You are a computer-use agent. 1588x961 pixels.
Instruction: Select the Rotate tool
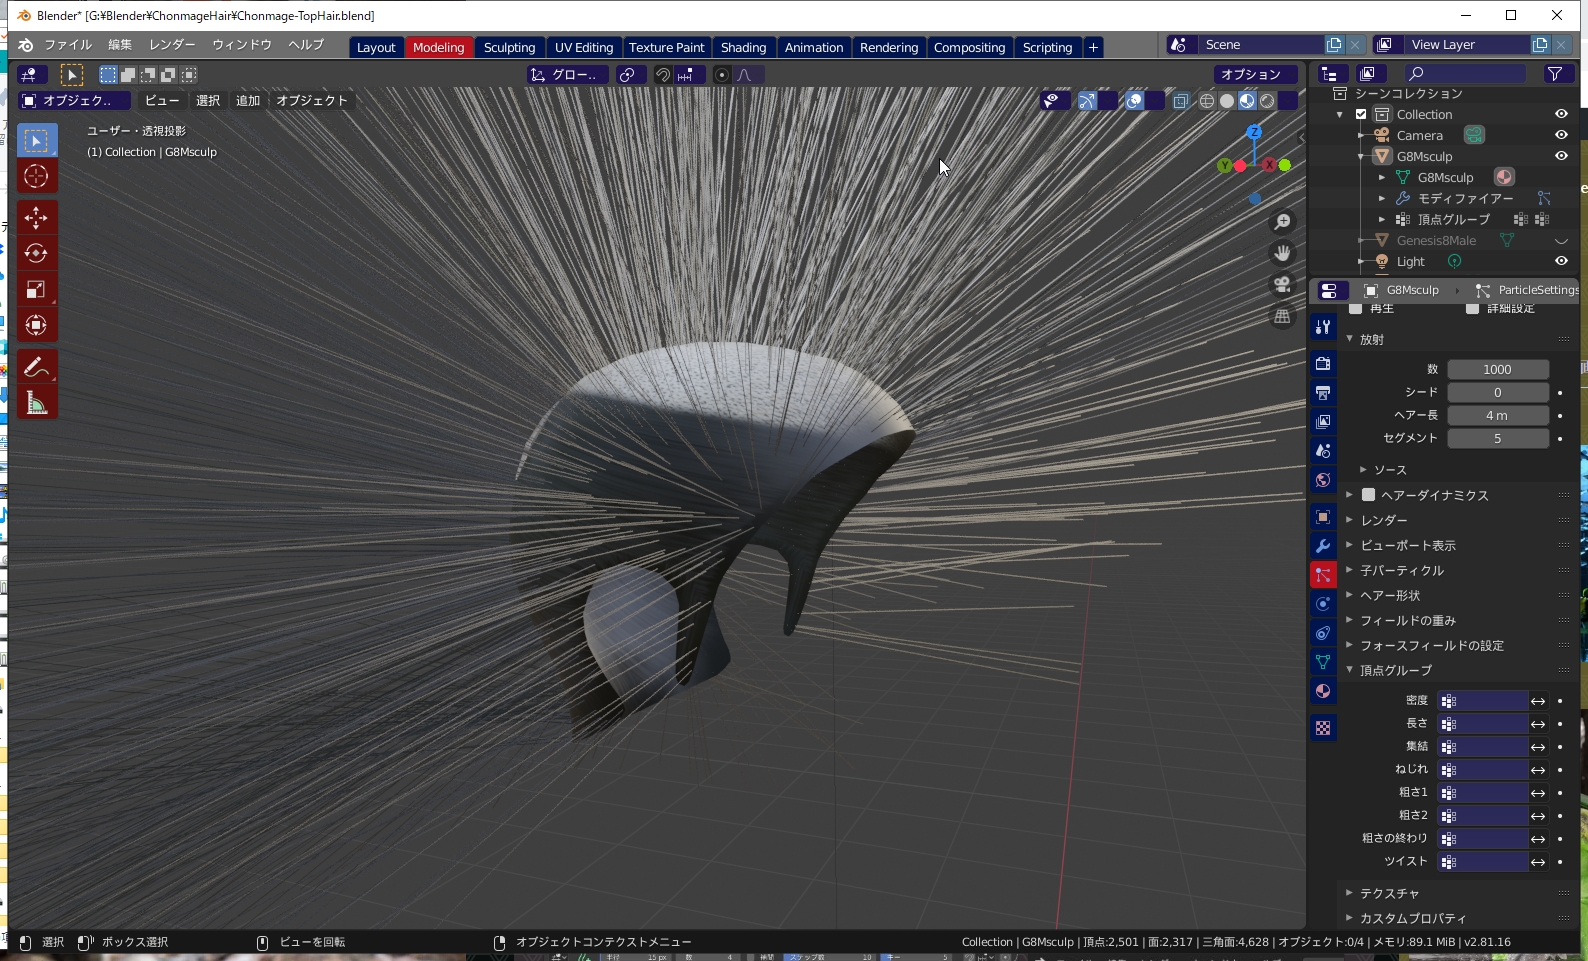(36, 253)
